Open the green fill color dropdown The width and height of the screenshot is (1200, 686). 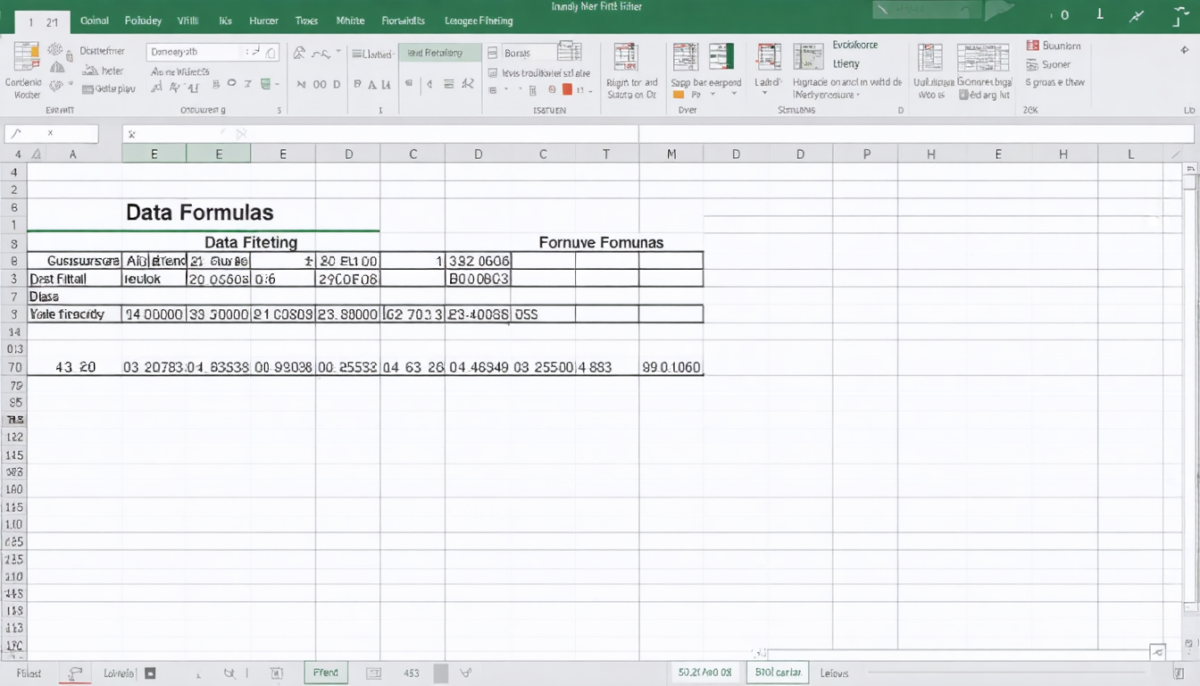click(x=268, y=85)
